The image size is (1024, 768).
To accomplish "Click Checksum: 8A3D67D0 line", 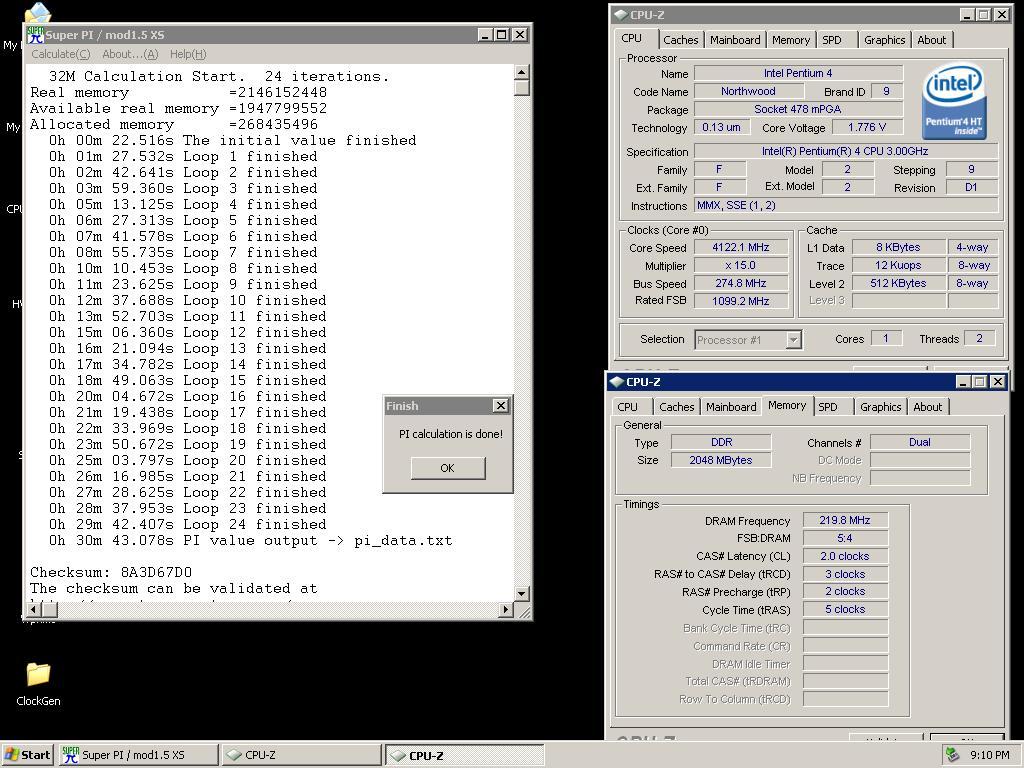I will pyautogui.click(x=111, y=573).
